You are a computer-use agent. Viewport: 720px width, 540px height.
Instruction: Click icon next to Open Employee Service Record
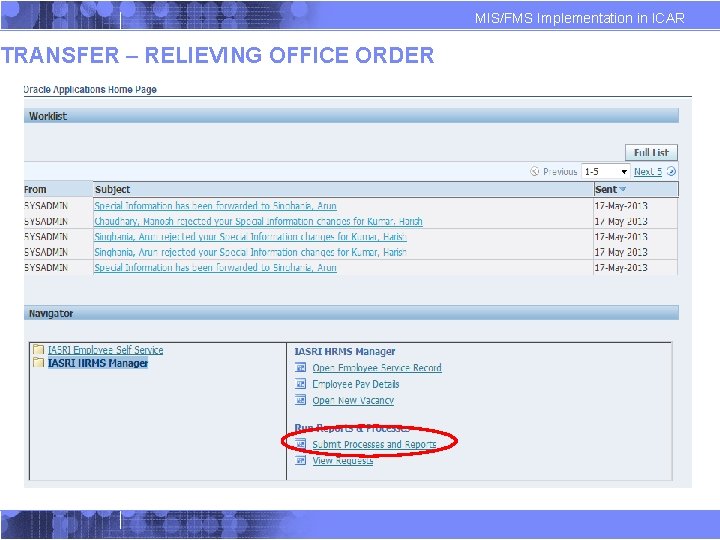coord(300,367)
